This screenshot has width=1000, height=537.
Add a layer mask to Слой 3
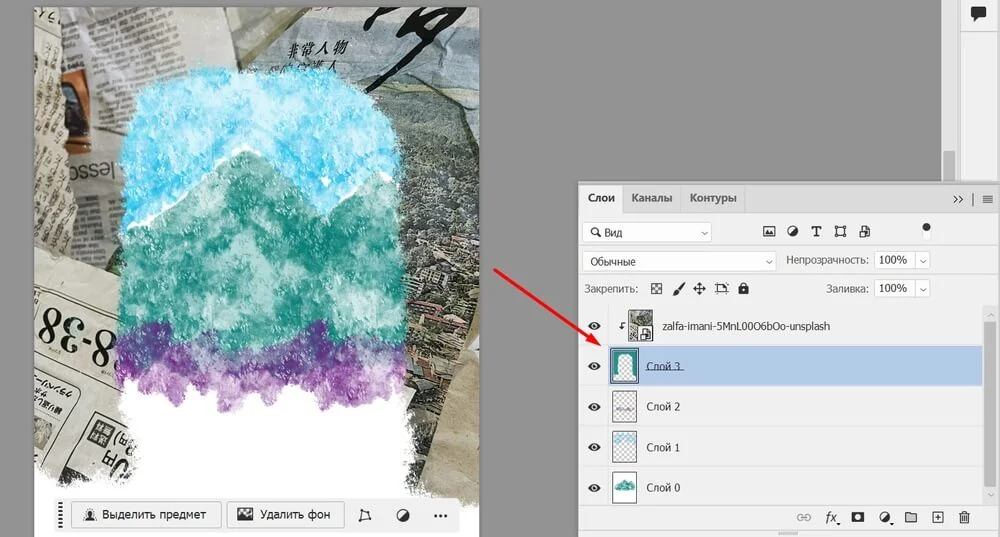click(x=858, y=517)
